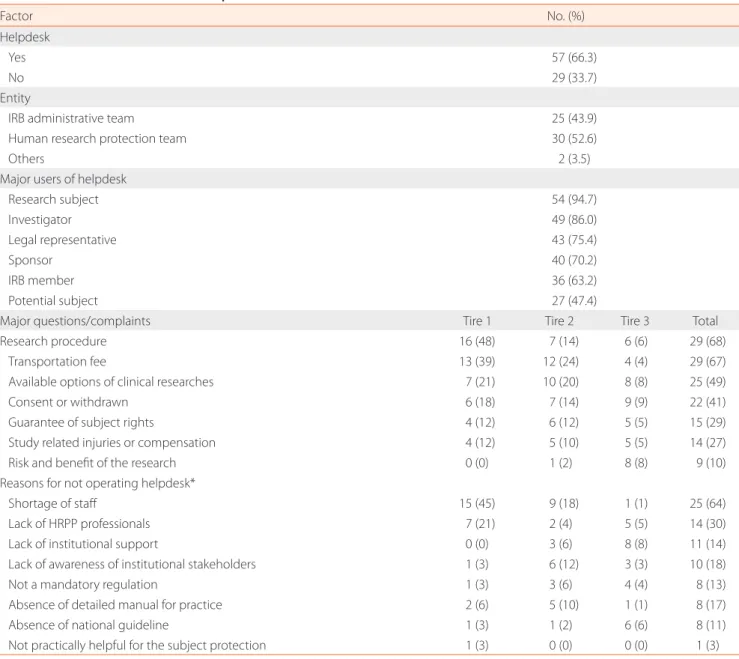Viewport: 739px width, 659px height.
Task: Click the value '43 (75.4)'
Action: point(574,240)
